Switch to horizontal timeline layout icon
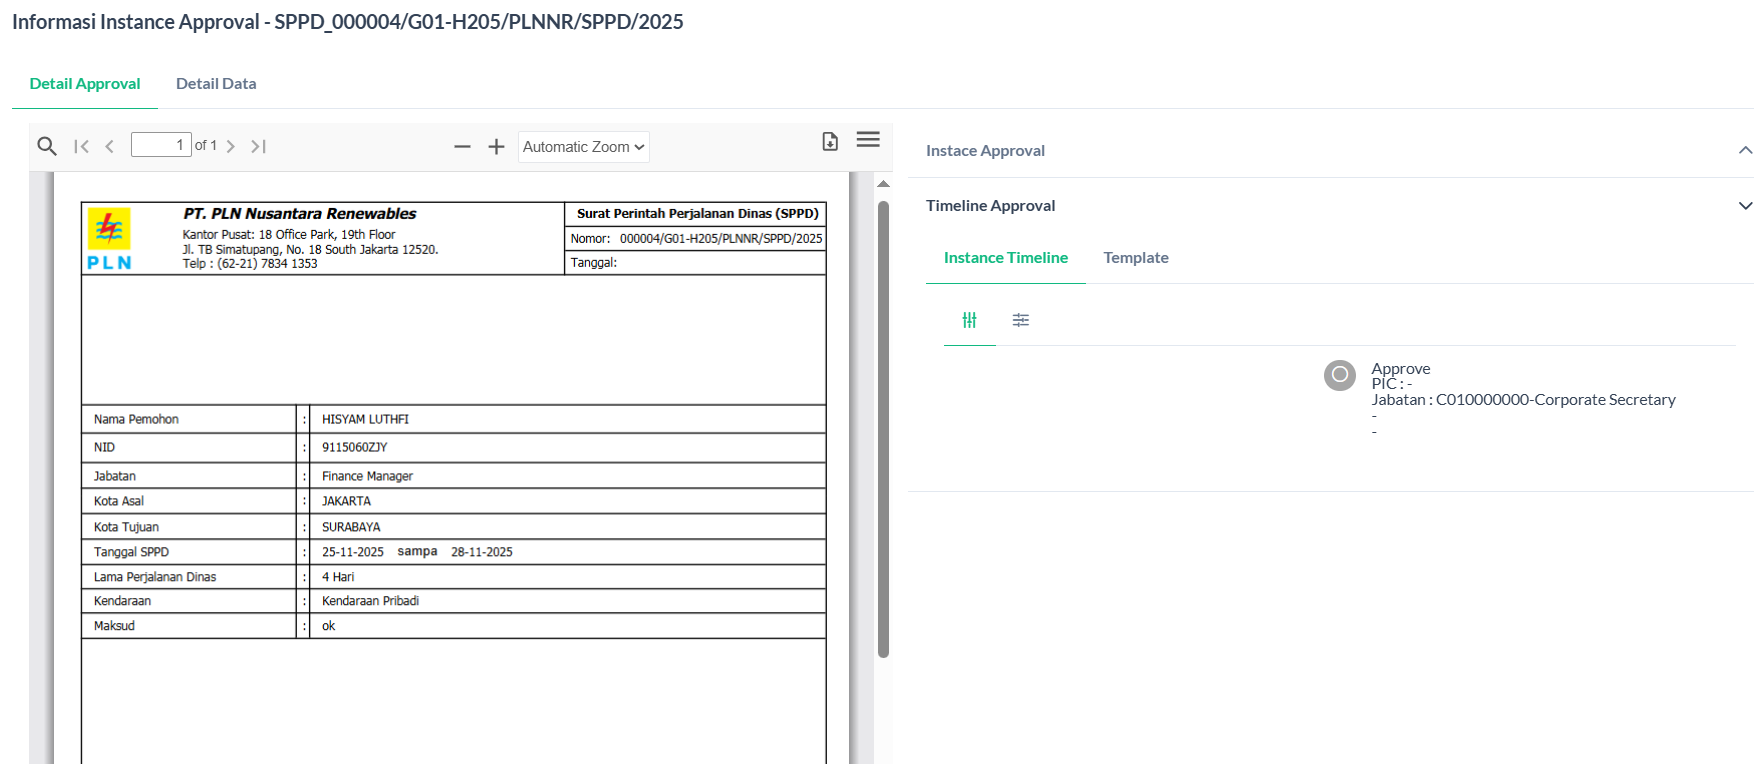The width and height of the screenshot is (1754, 764). pyautogui.click(x=1021, y=320)
